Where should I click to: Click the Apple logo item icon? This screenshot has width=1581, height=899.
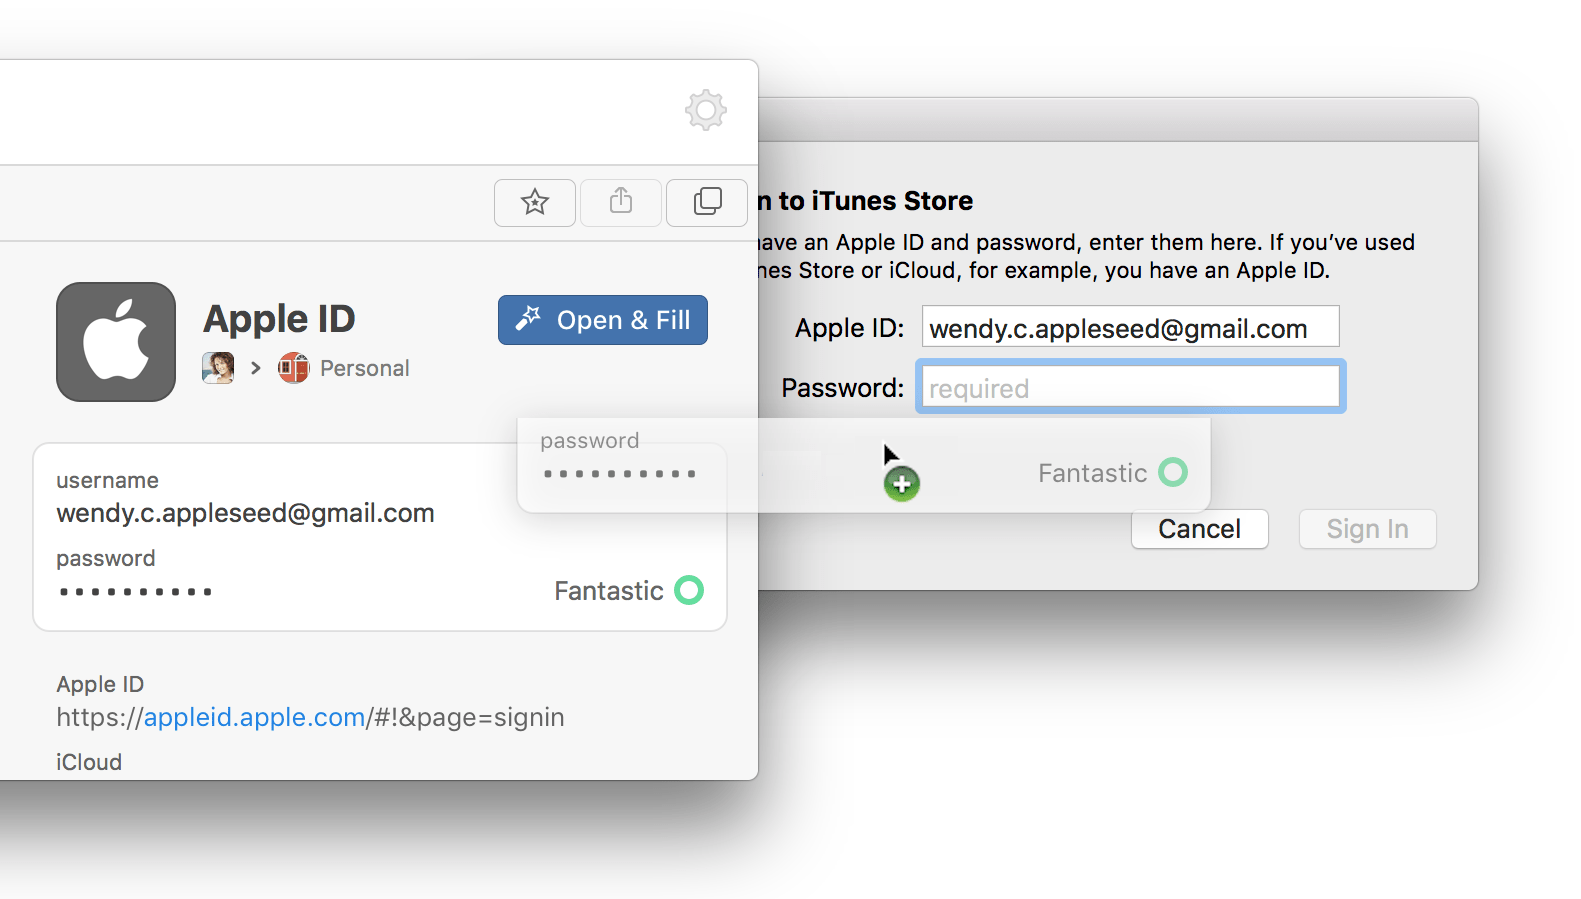click(x=116, y=342)
